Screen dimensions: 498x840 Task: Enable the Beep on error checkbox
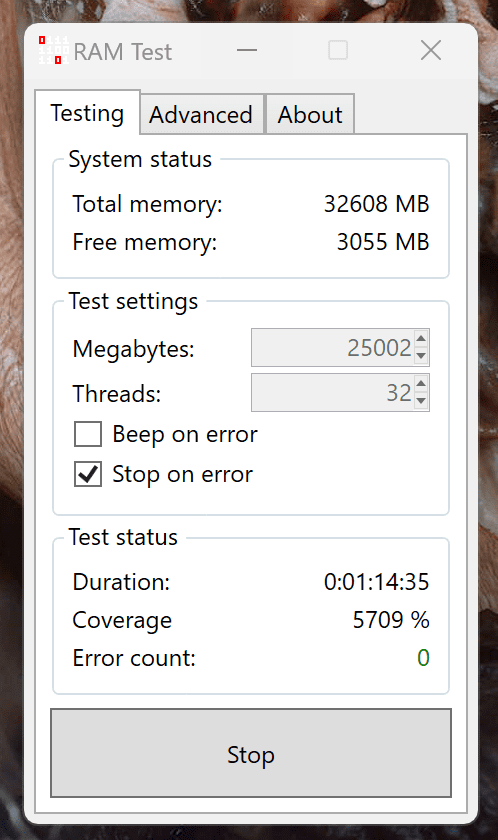point(88,434)
